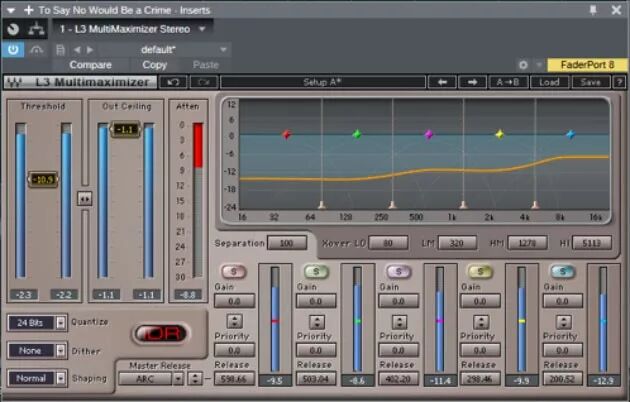Open the plugin settings gear
The image size is (630, 402).
[523, 65]
